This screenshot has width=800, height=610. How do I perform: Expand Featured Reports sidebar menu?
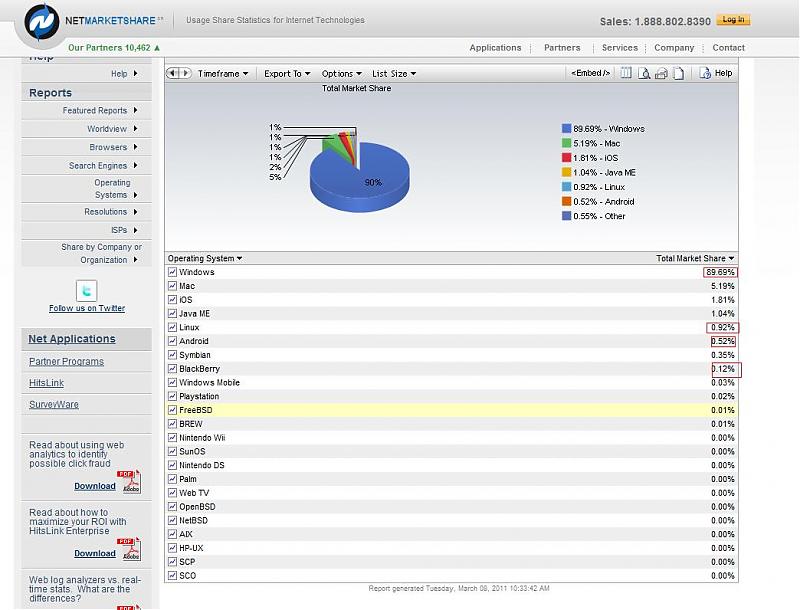(x=100, y=111)
